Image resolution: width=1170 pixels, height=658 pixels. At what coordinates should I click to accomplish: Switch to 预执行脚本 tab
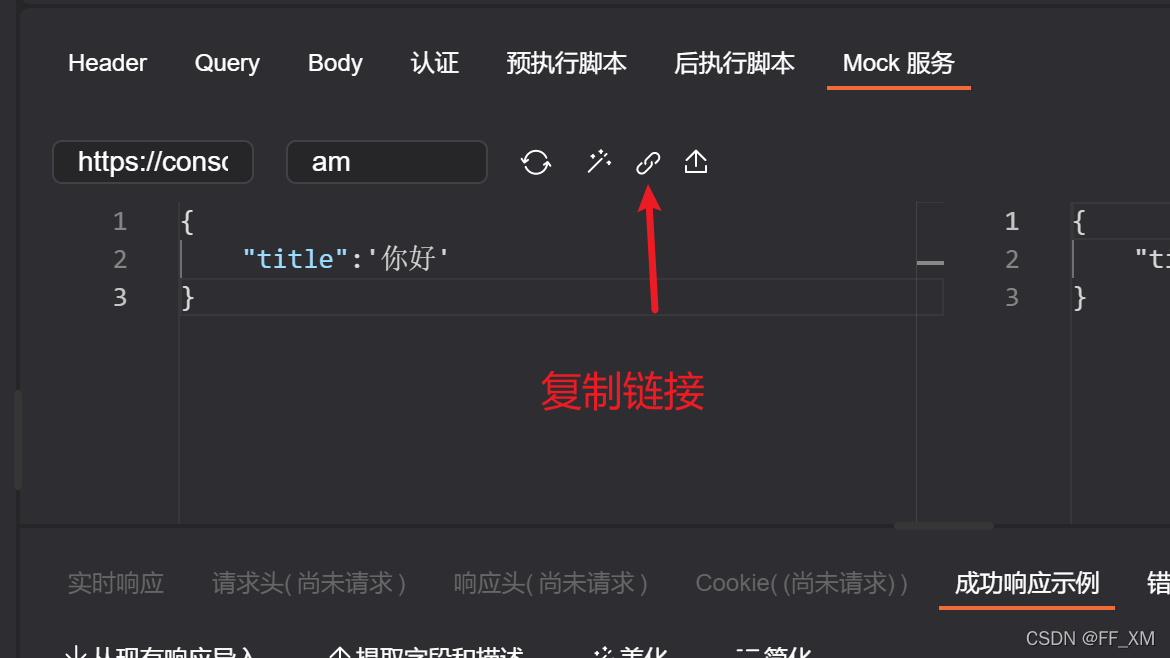566,63
